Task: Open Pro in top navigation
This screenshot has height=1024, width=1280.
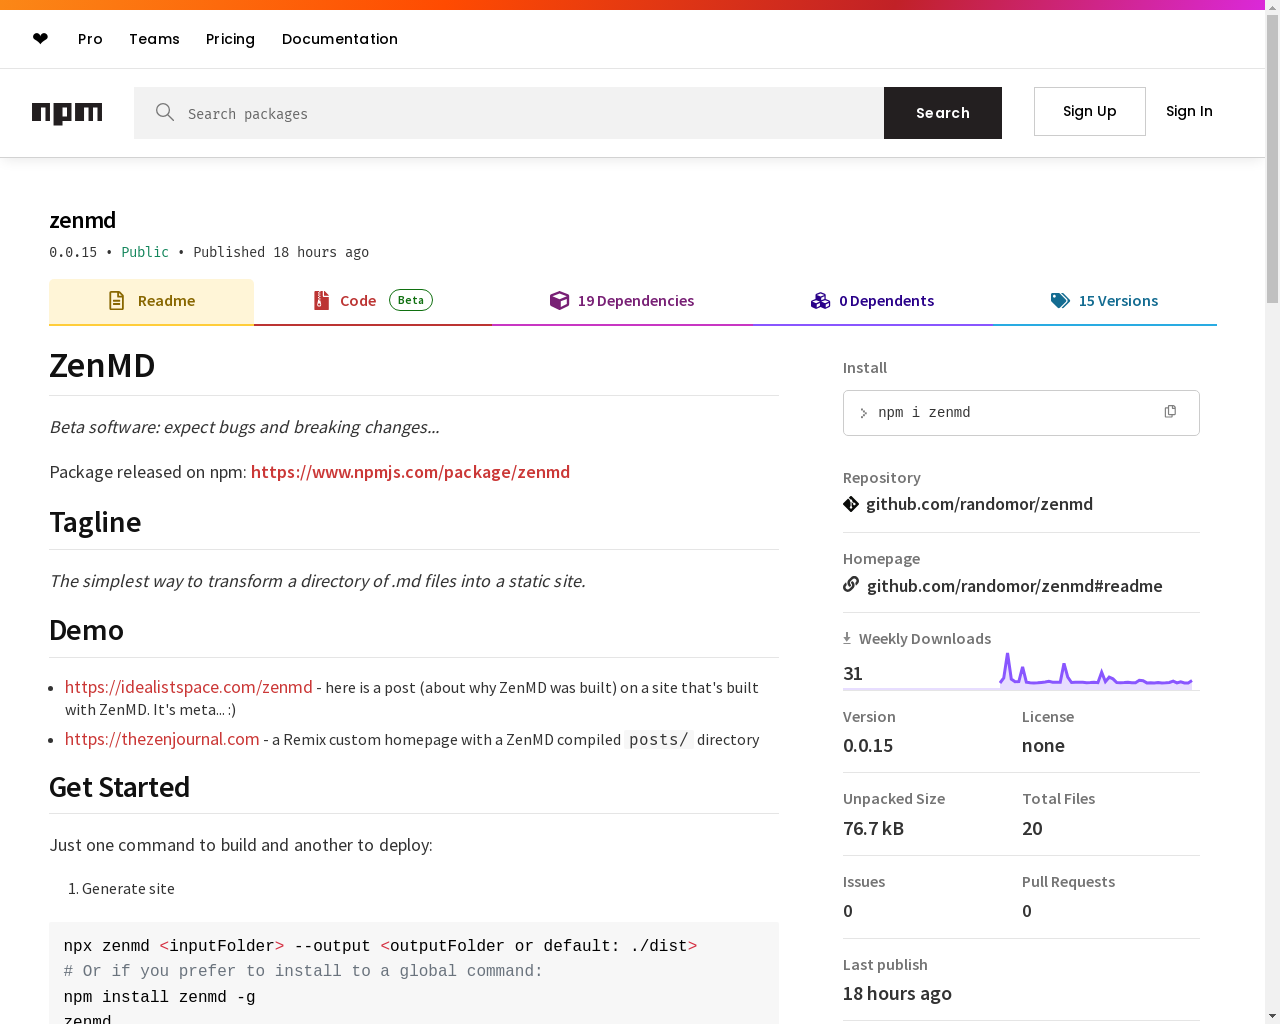Action: pyautogui.click(x=90, y=39)
